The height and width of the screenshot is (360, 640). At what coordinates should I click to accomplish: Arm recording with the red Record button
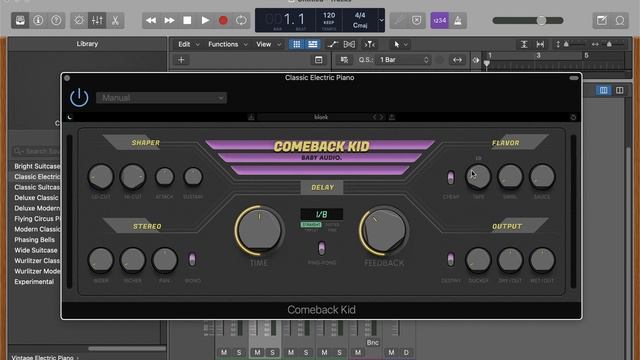tap(223, 20)
